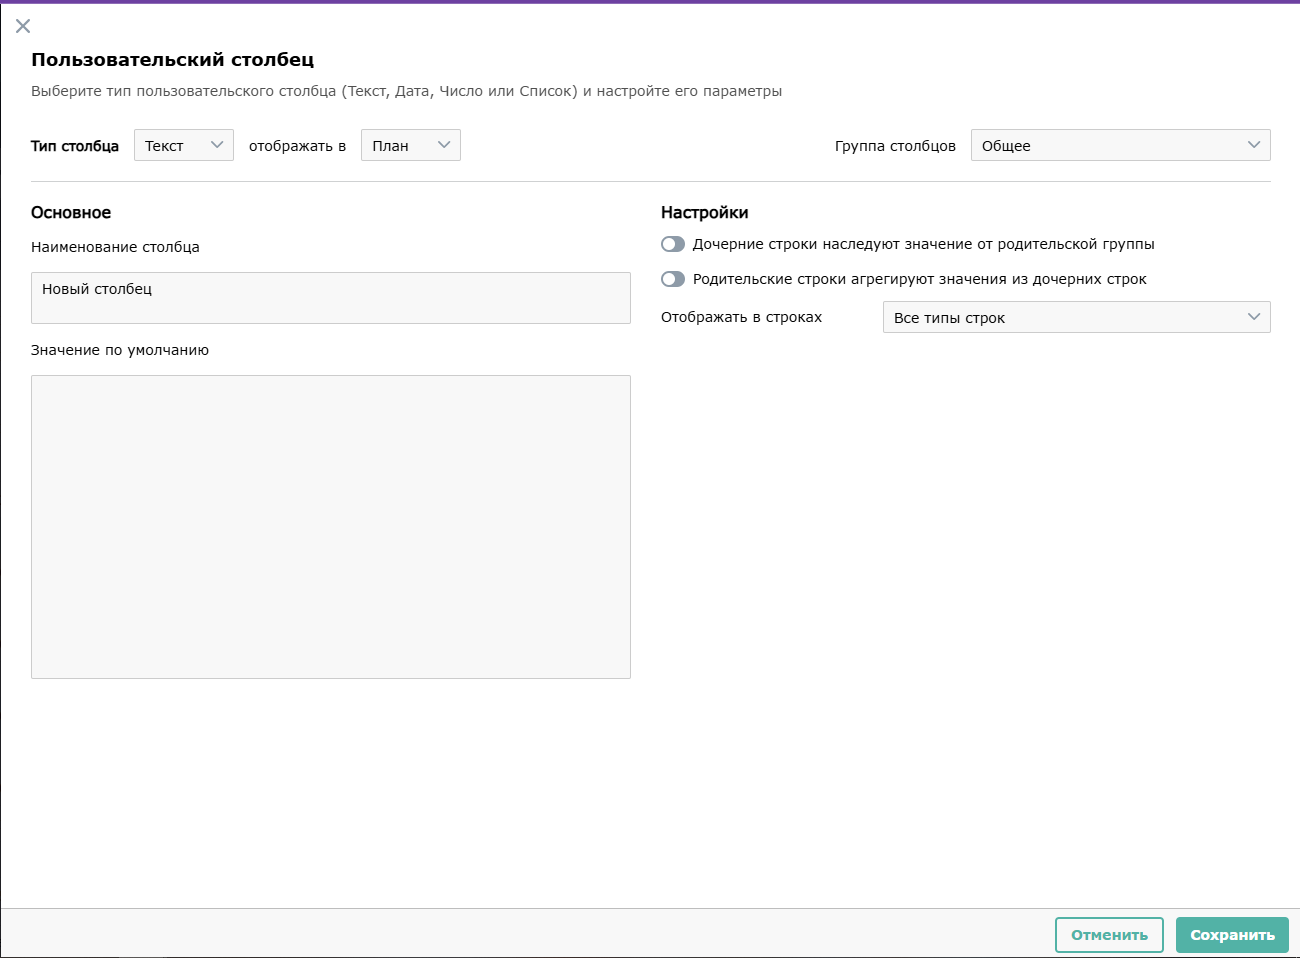Click the chevron in the Все типы строк dropdown
1300x958 pixels.
tap(1254, 317)
